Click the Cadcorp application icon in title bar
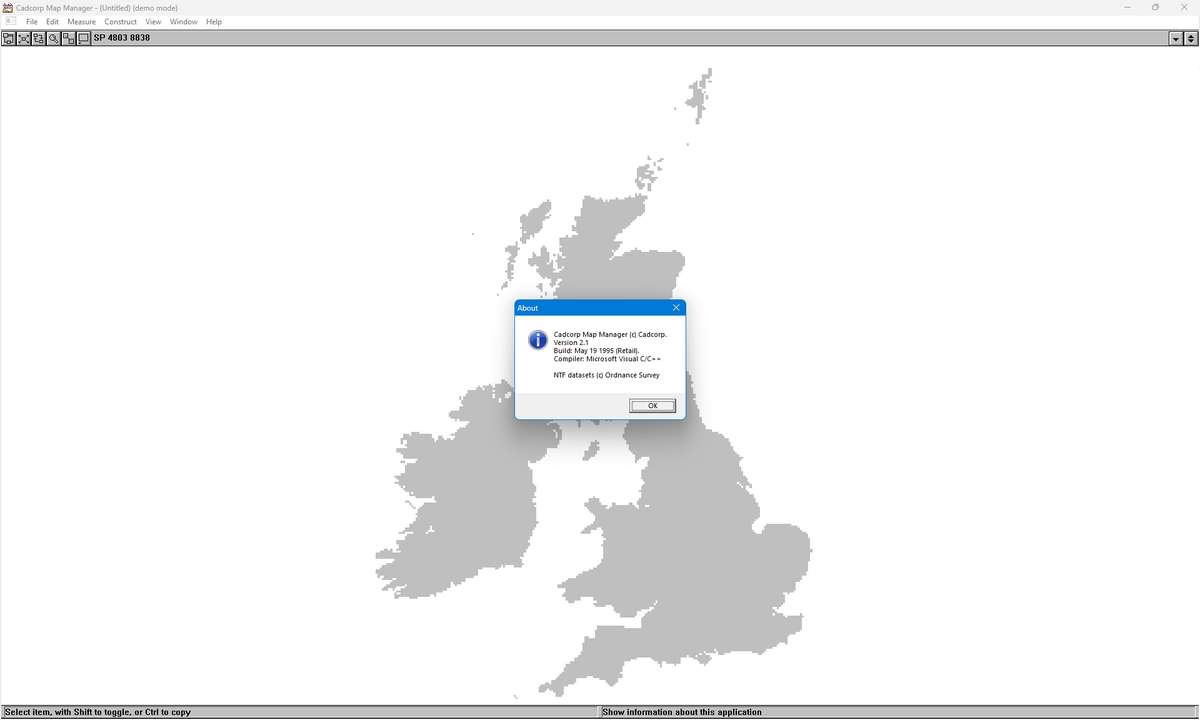 click(x=8, y=8)
